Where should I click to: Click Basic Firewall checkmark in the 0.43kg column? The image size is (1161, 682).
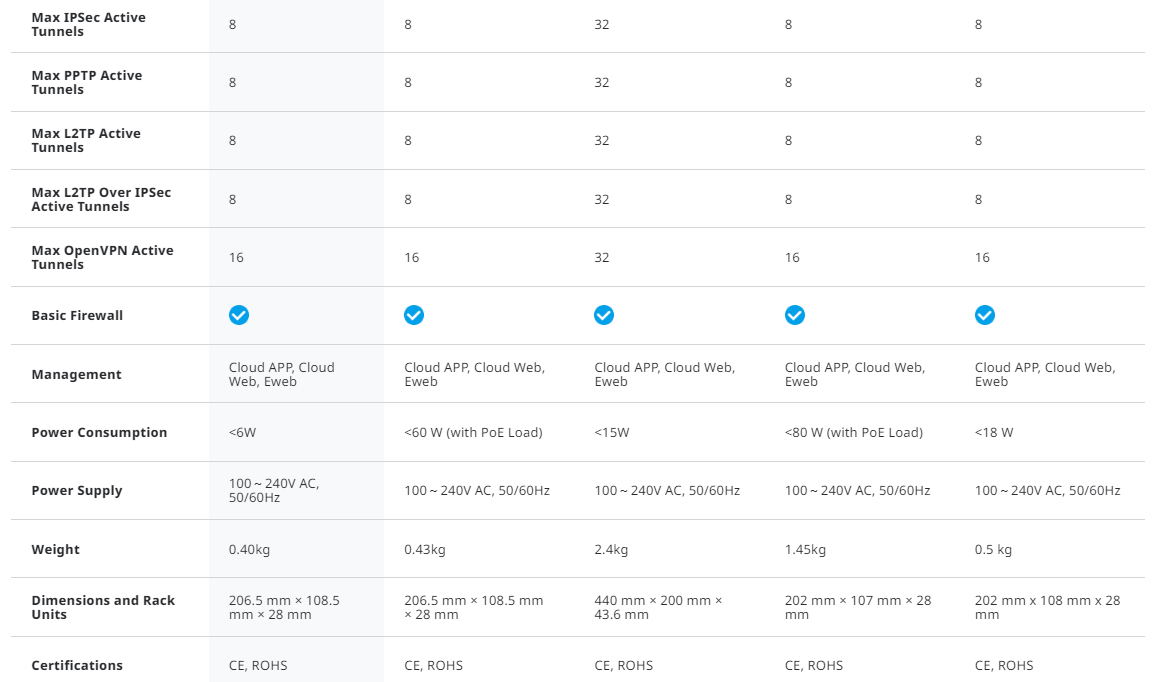414,315
